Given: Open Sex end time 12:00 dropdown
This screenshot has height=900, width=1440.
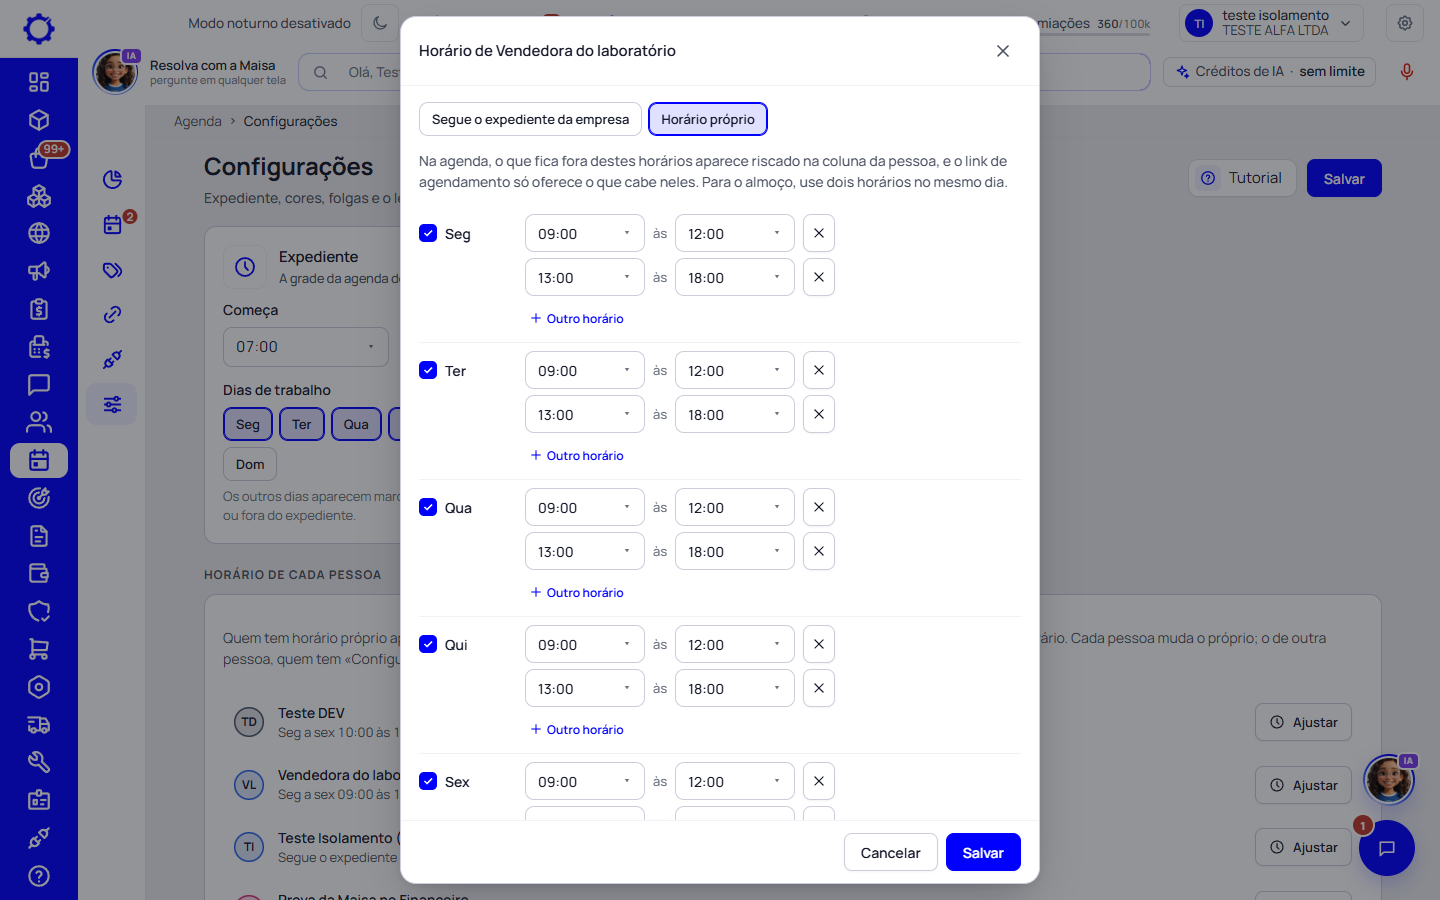Looking at the screenshot, I should point(735,781).
